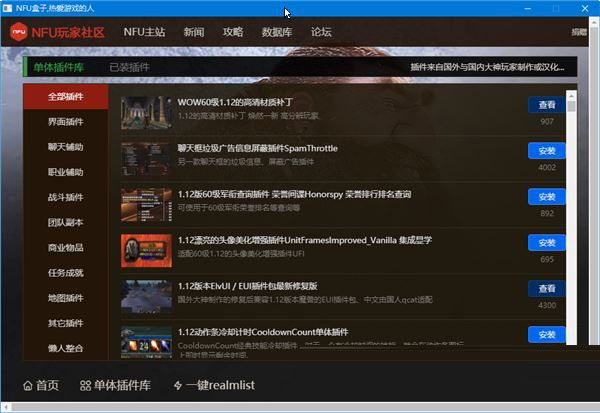This screenshot has width=600, height=413.
Task: Select the 界面插件 category
Action: 66,122
